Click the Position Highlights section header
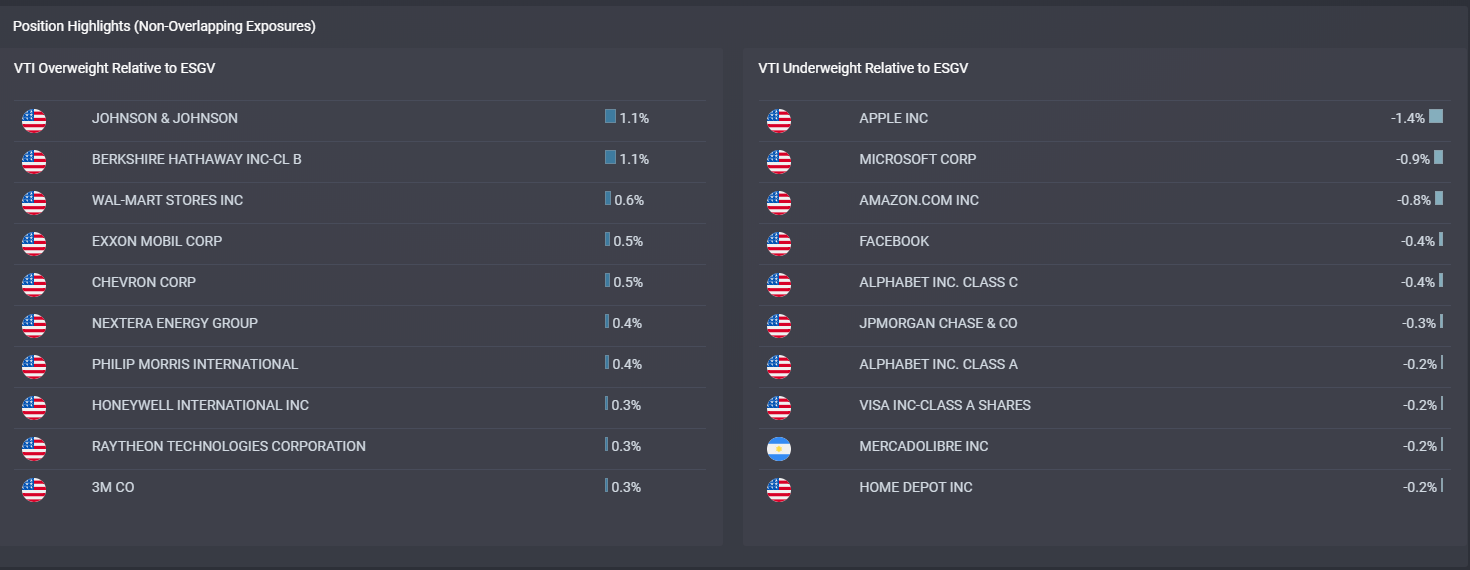This screenshot has height=570, width=1470. point(164,26)
